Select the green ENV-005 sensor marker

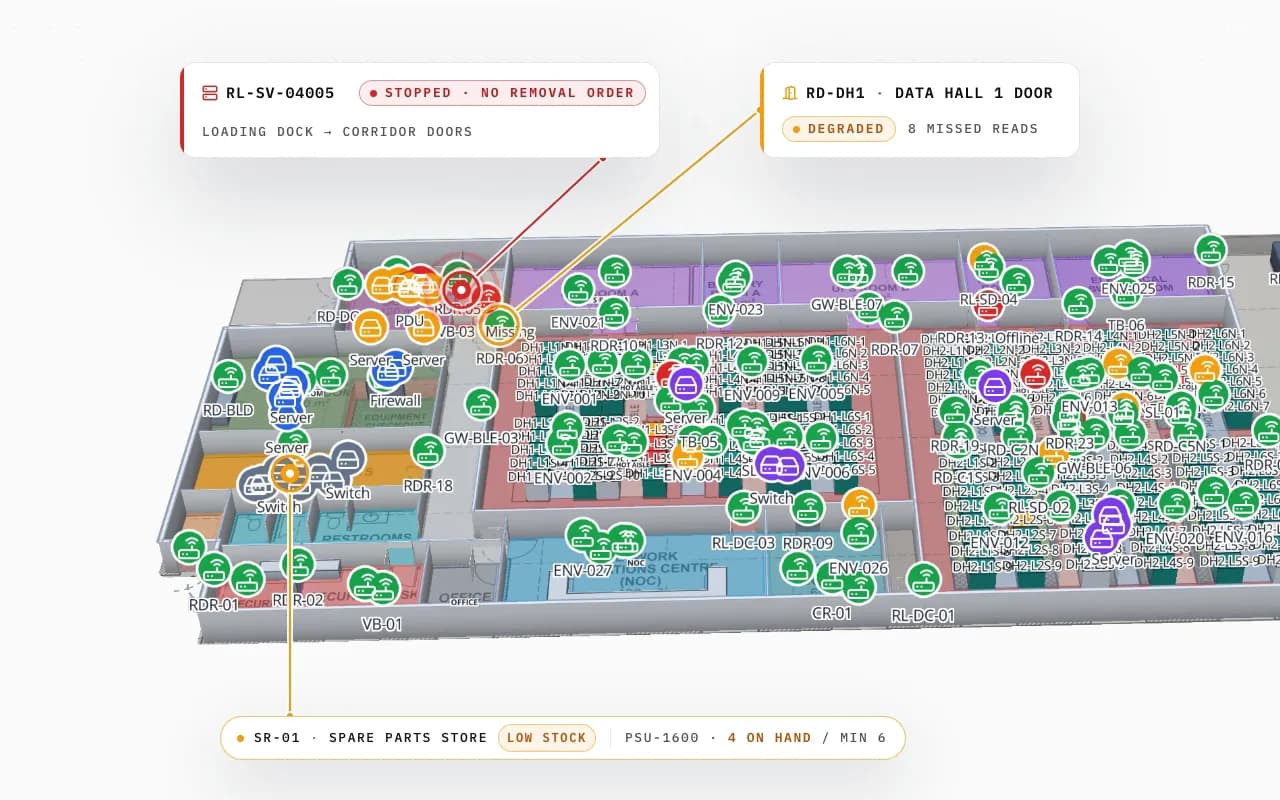click(816, 360)
